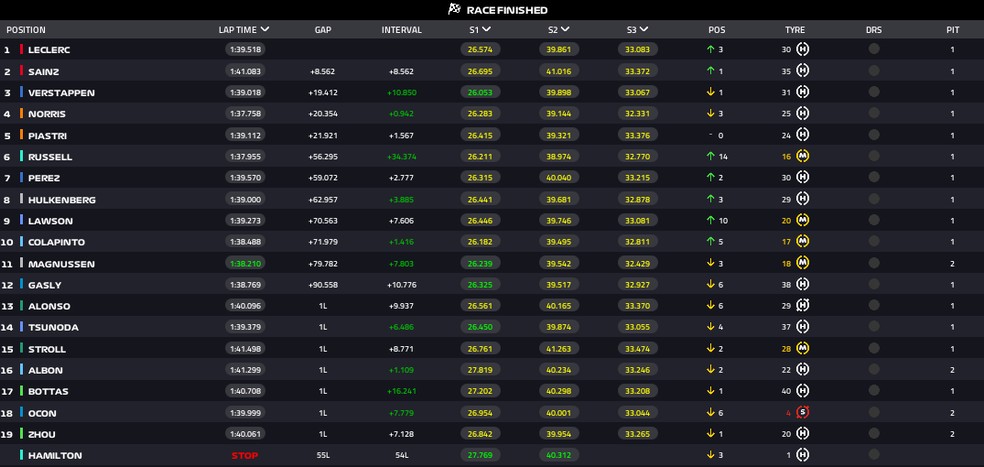Click Hamilton's DRS indicator dot
Screen dimensions: 984x467
874,454
